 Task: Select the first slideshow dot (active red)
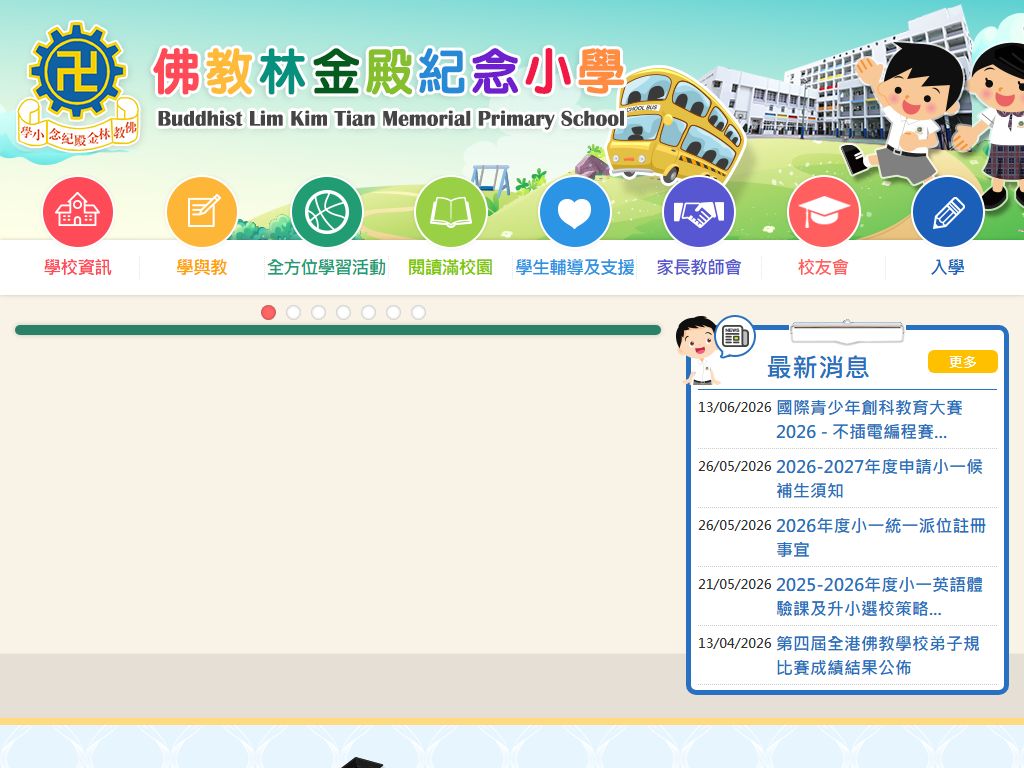pyautogui.click(x=268, y=312)
